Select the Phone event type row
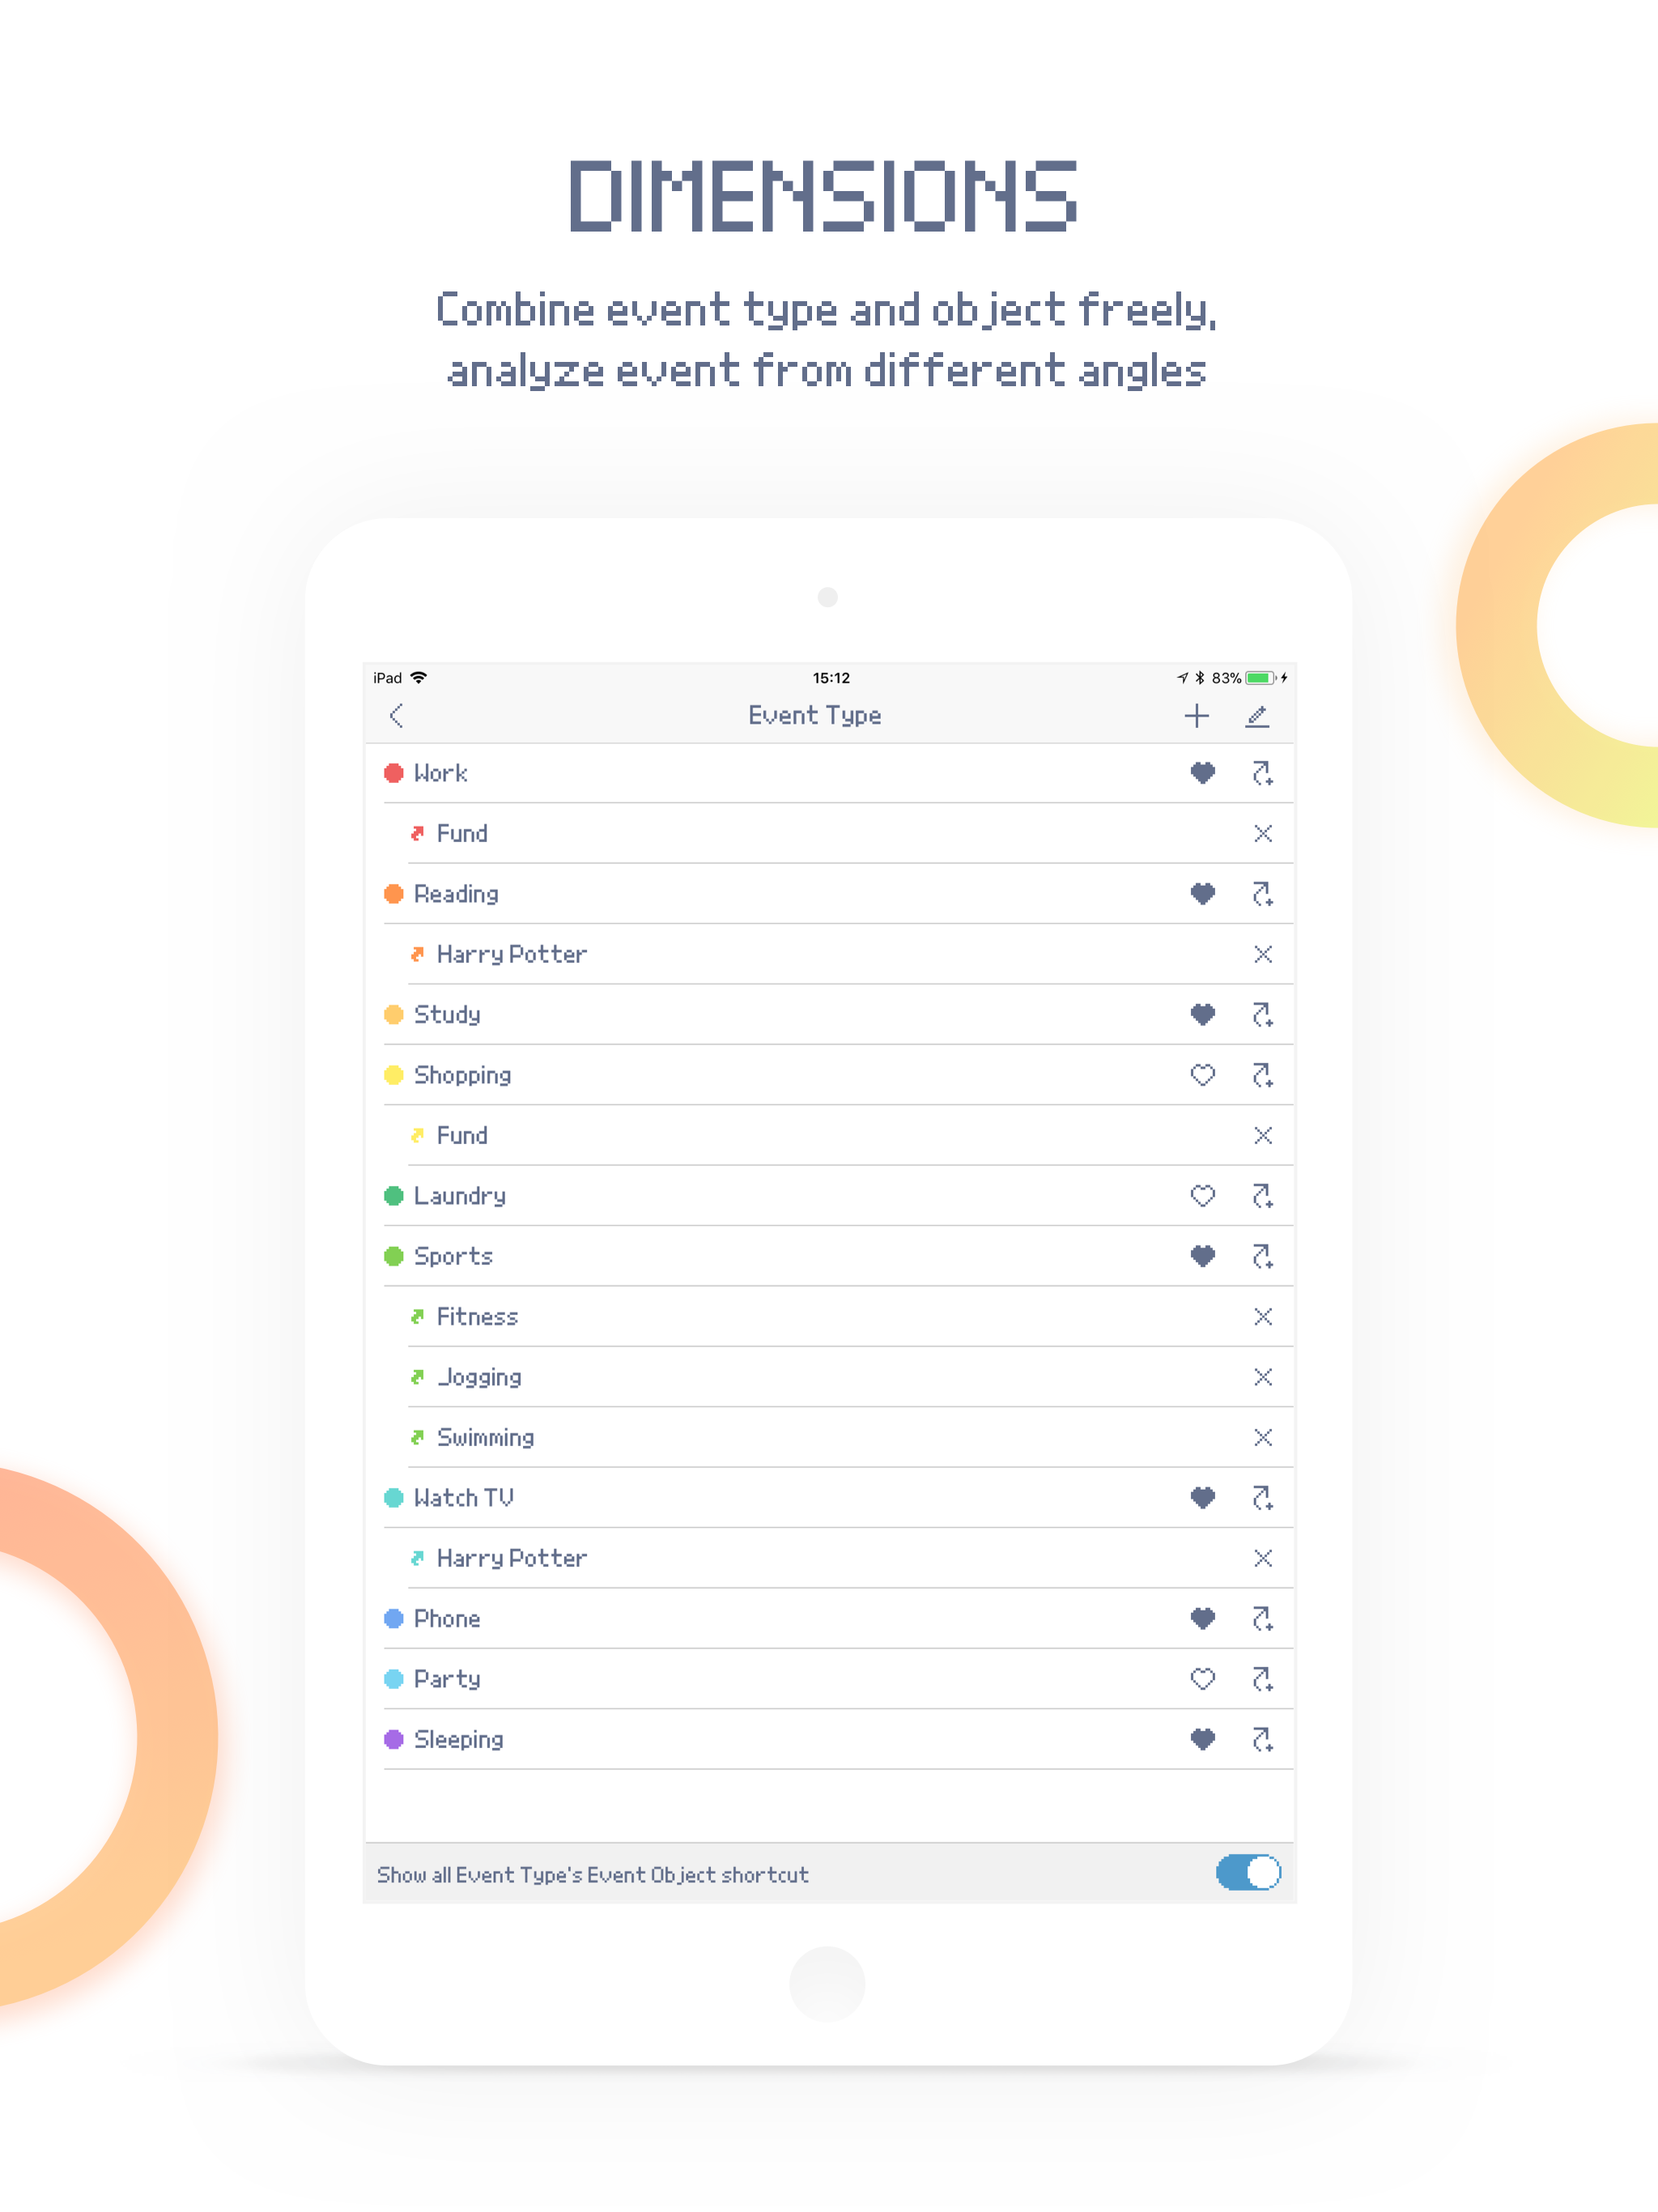 (x=447, y=1619)
